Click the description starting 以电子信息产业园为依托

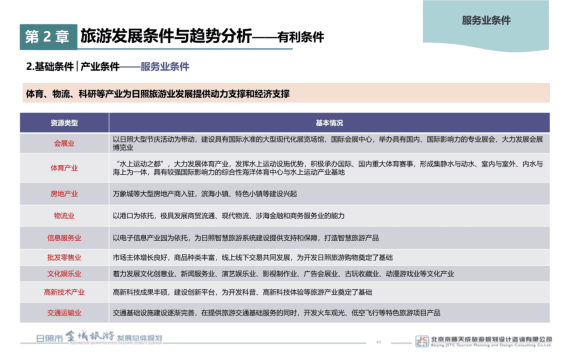(x=245, y=238)
